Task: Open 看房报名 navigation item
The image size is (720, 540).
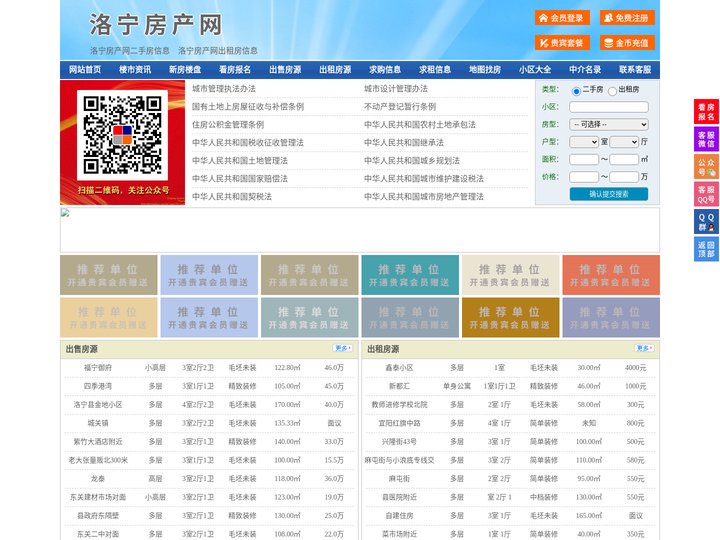Action: (x=235, y=70)
